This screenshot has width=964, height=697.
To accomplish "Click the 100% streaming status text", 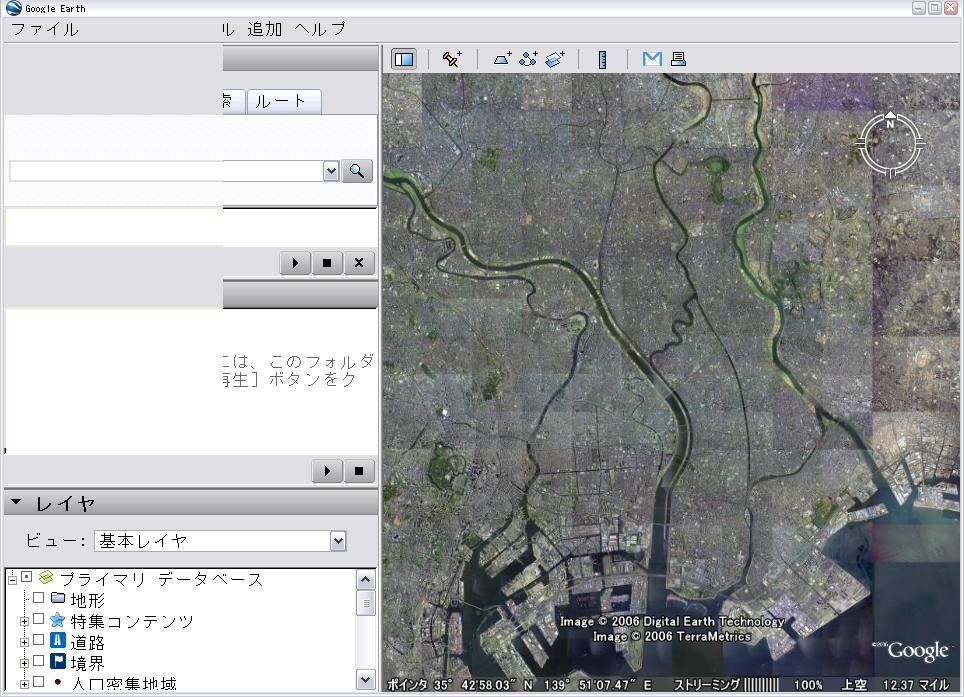I will [x=808, y=685].
